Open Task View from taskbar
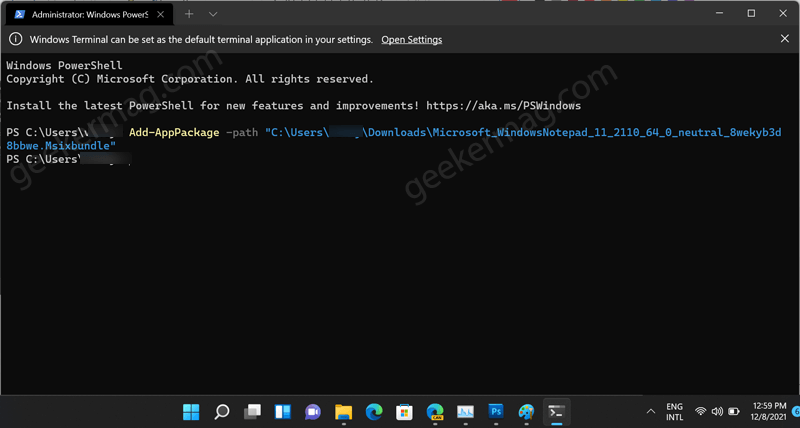The height and width of the screenshot is (428, 800). (252, 412)
